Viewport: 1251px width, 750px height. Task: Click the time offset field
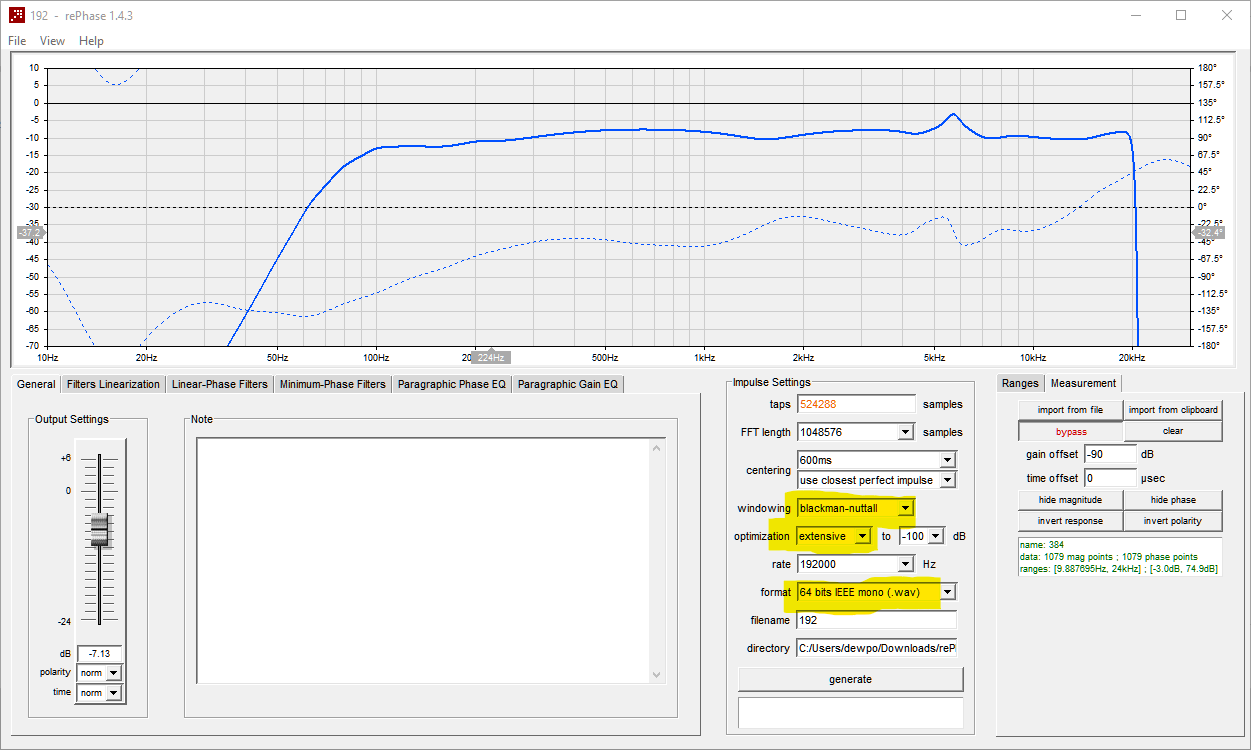point(1110,478)
